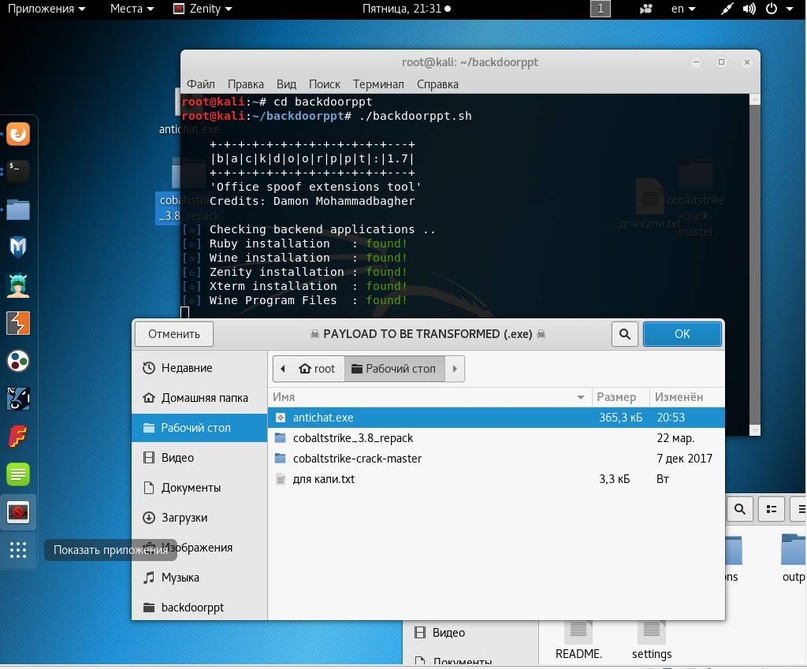Open the green notes app in dock
The width and height of the screenshot is (807, 669).
(x=18, y=474)
